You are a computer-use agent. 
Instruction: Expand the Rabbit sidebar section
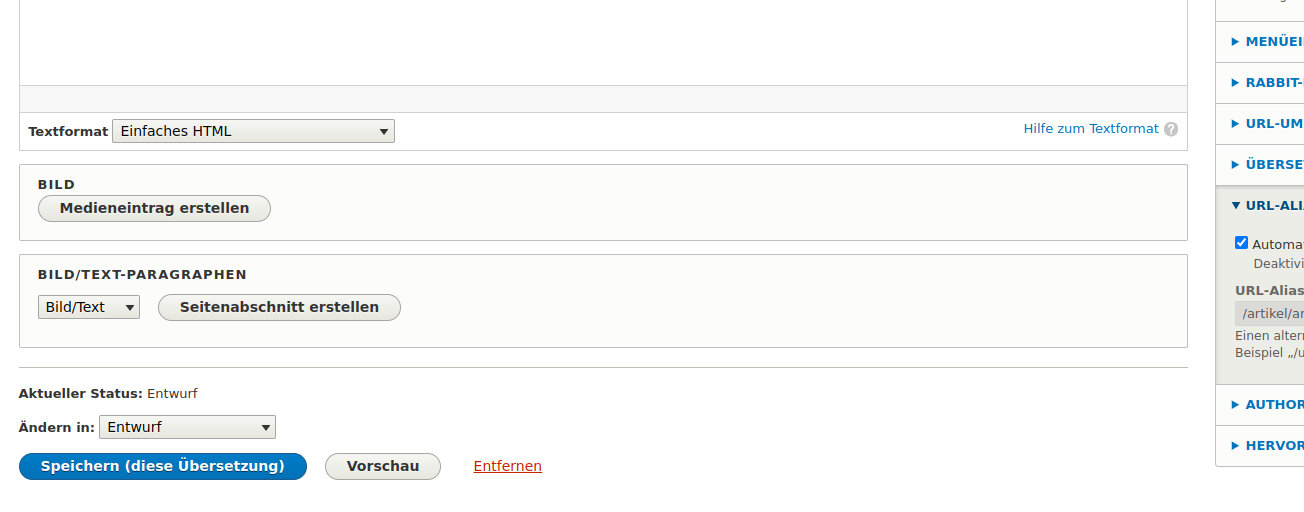click(x=1266, y=83)
